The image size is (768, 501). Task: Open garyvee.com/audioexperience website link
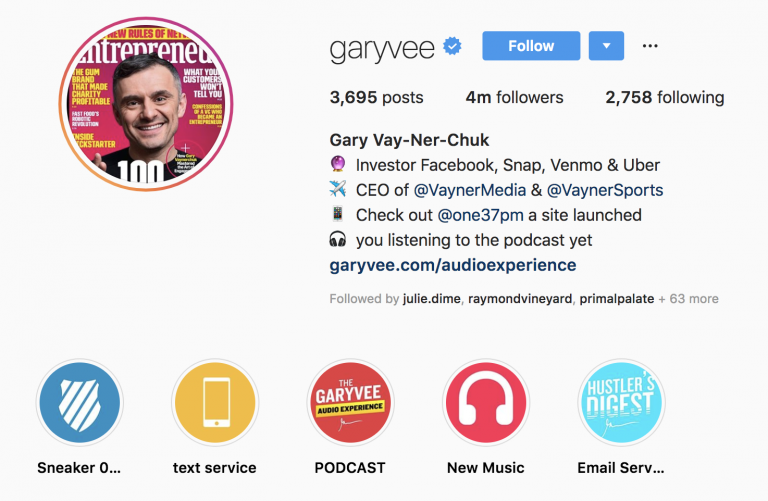[453, 265]
